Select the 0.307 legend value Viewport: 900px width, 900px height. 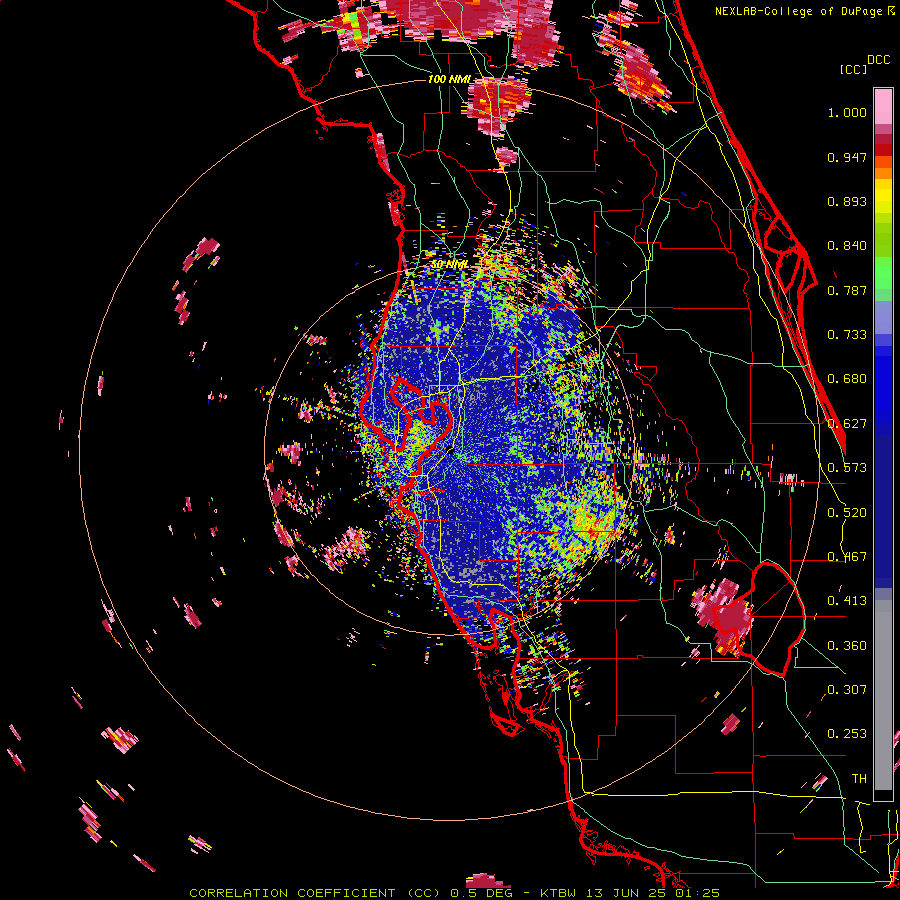tap(847, 689)
